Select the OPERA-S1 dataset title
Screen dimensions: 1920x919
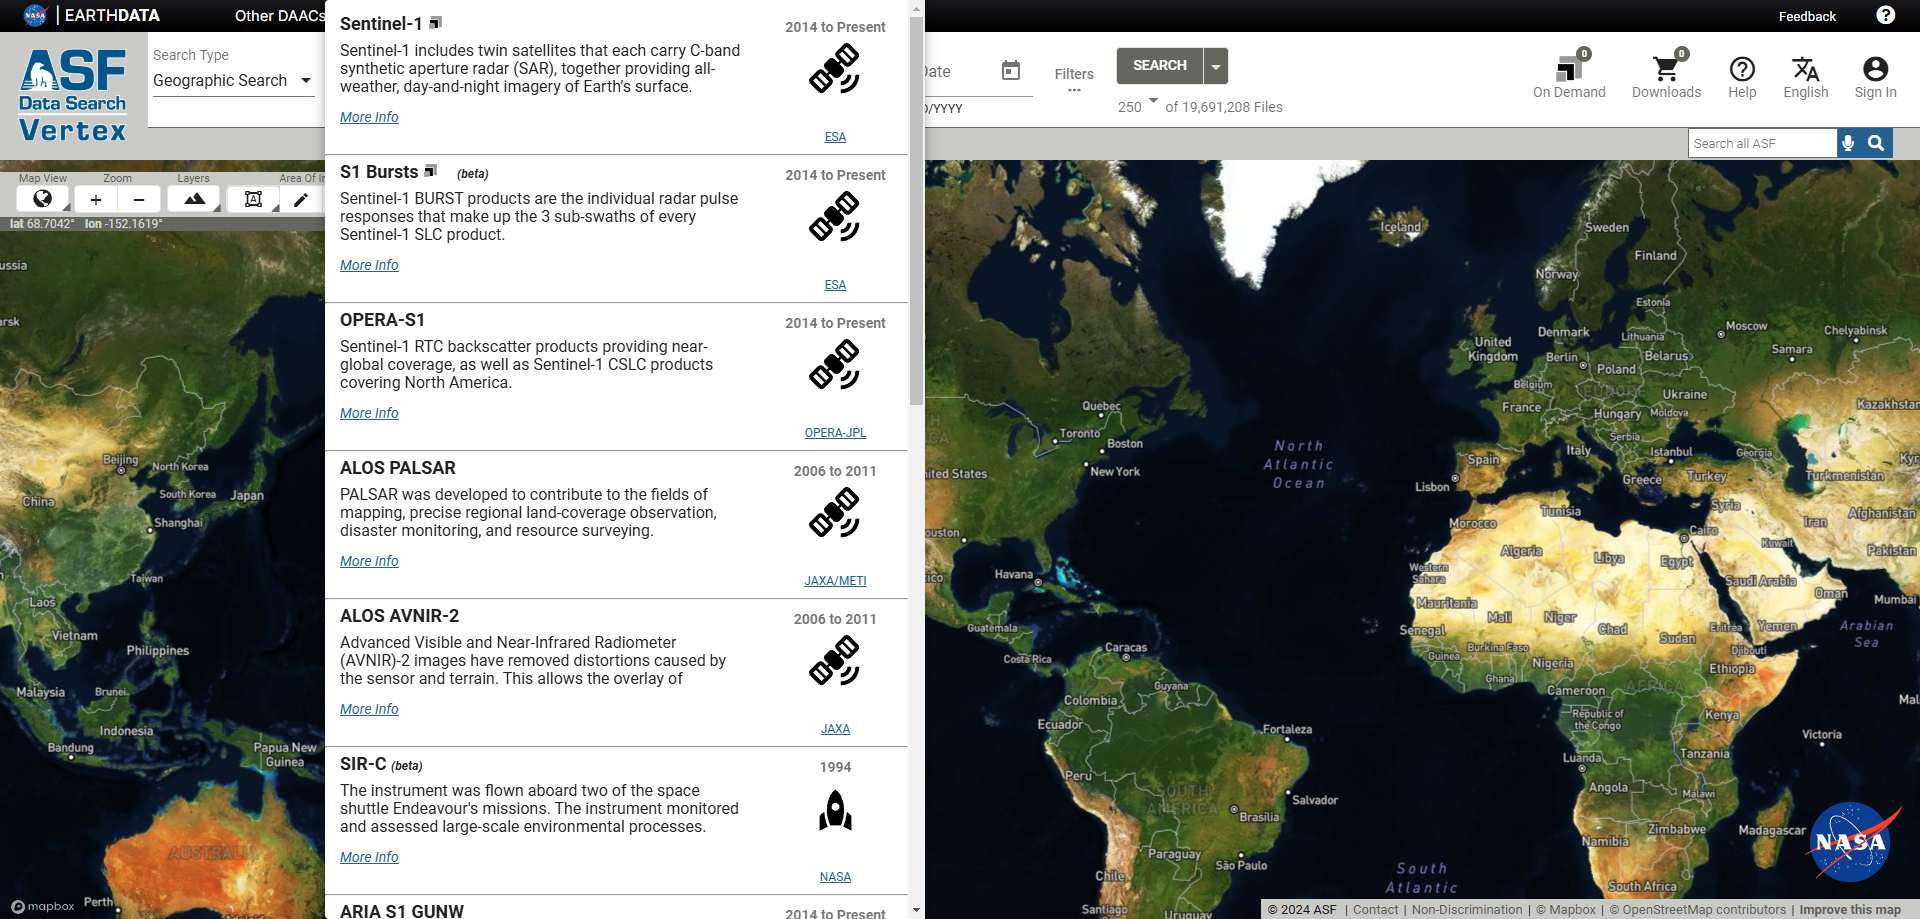click(382, 320)
